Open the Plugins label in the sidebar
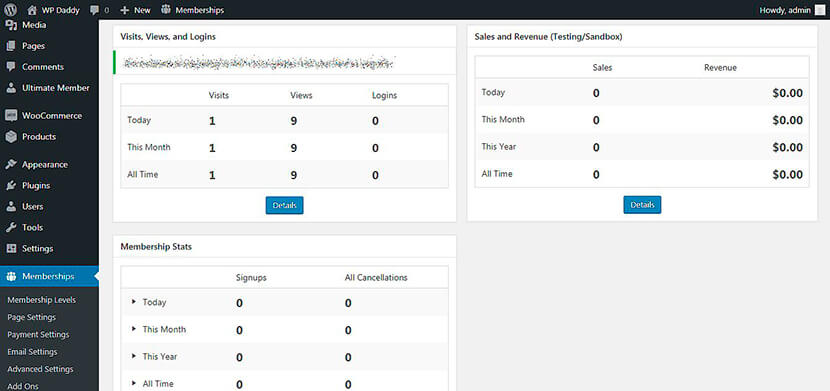830x391 pixels. point(36,186)
